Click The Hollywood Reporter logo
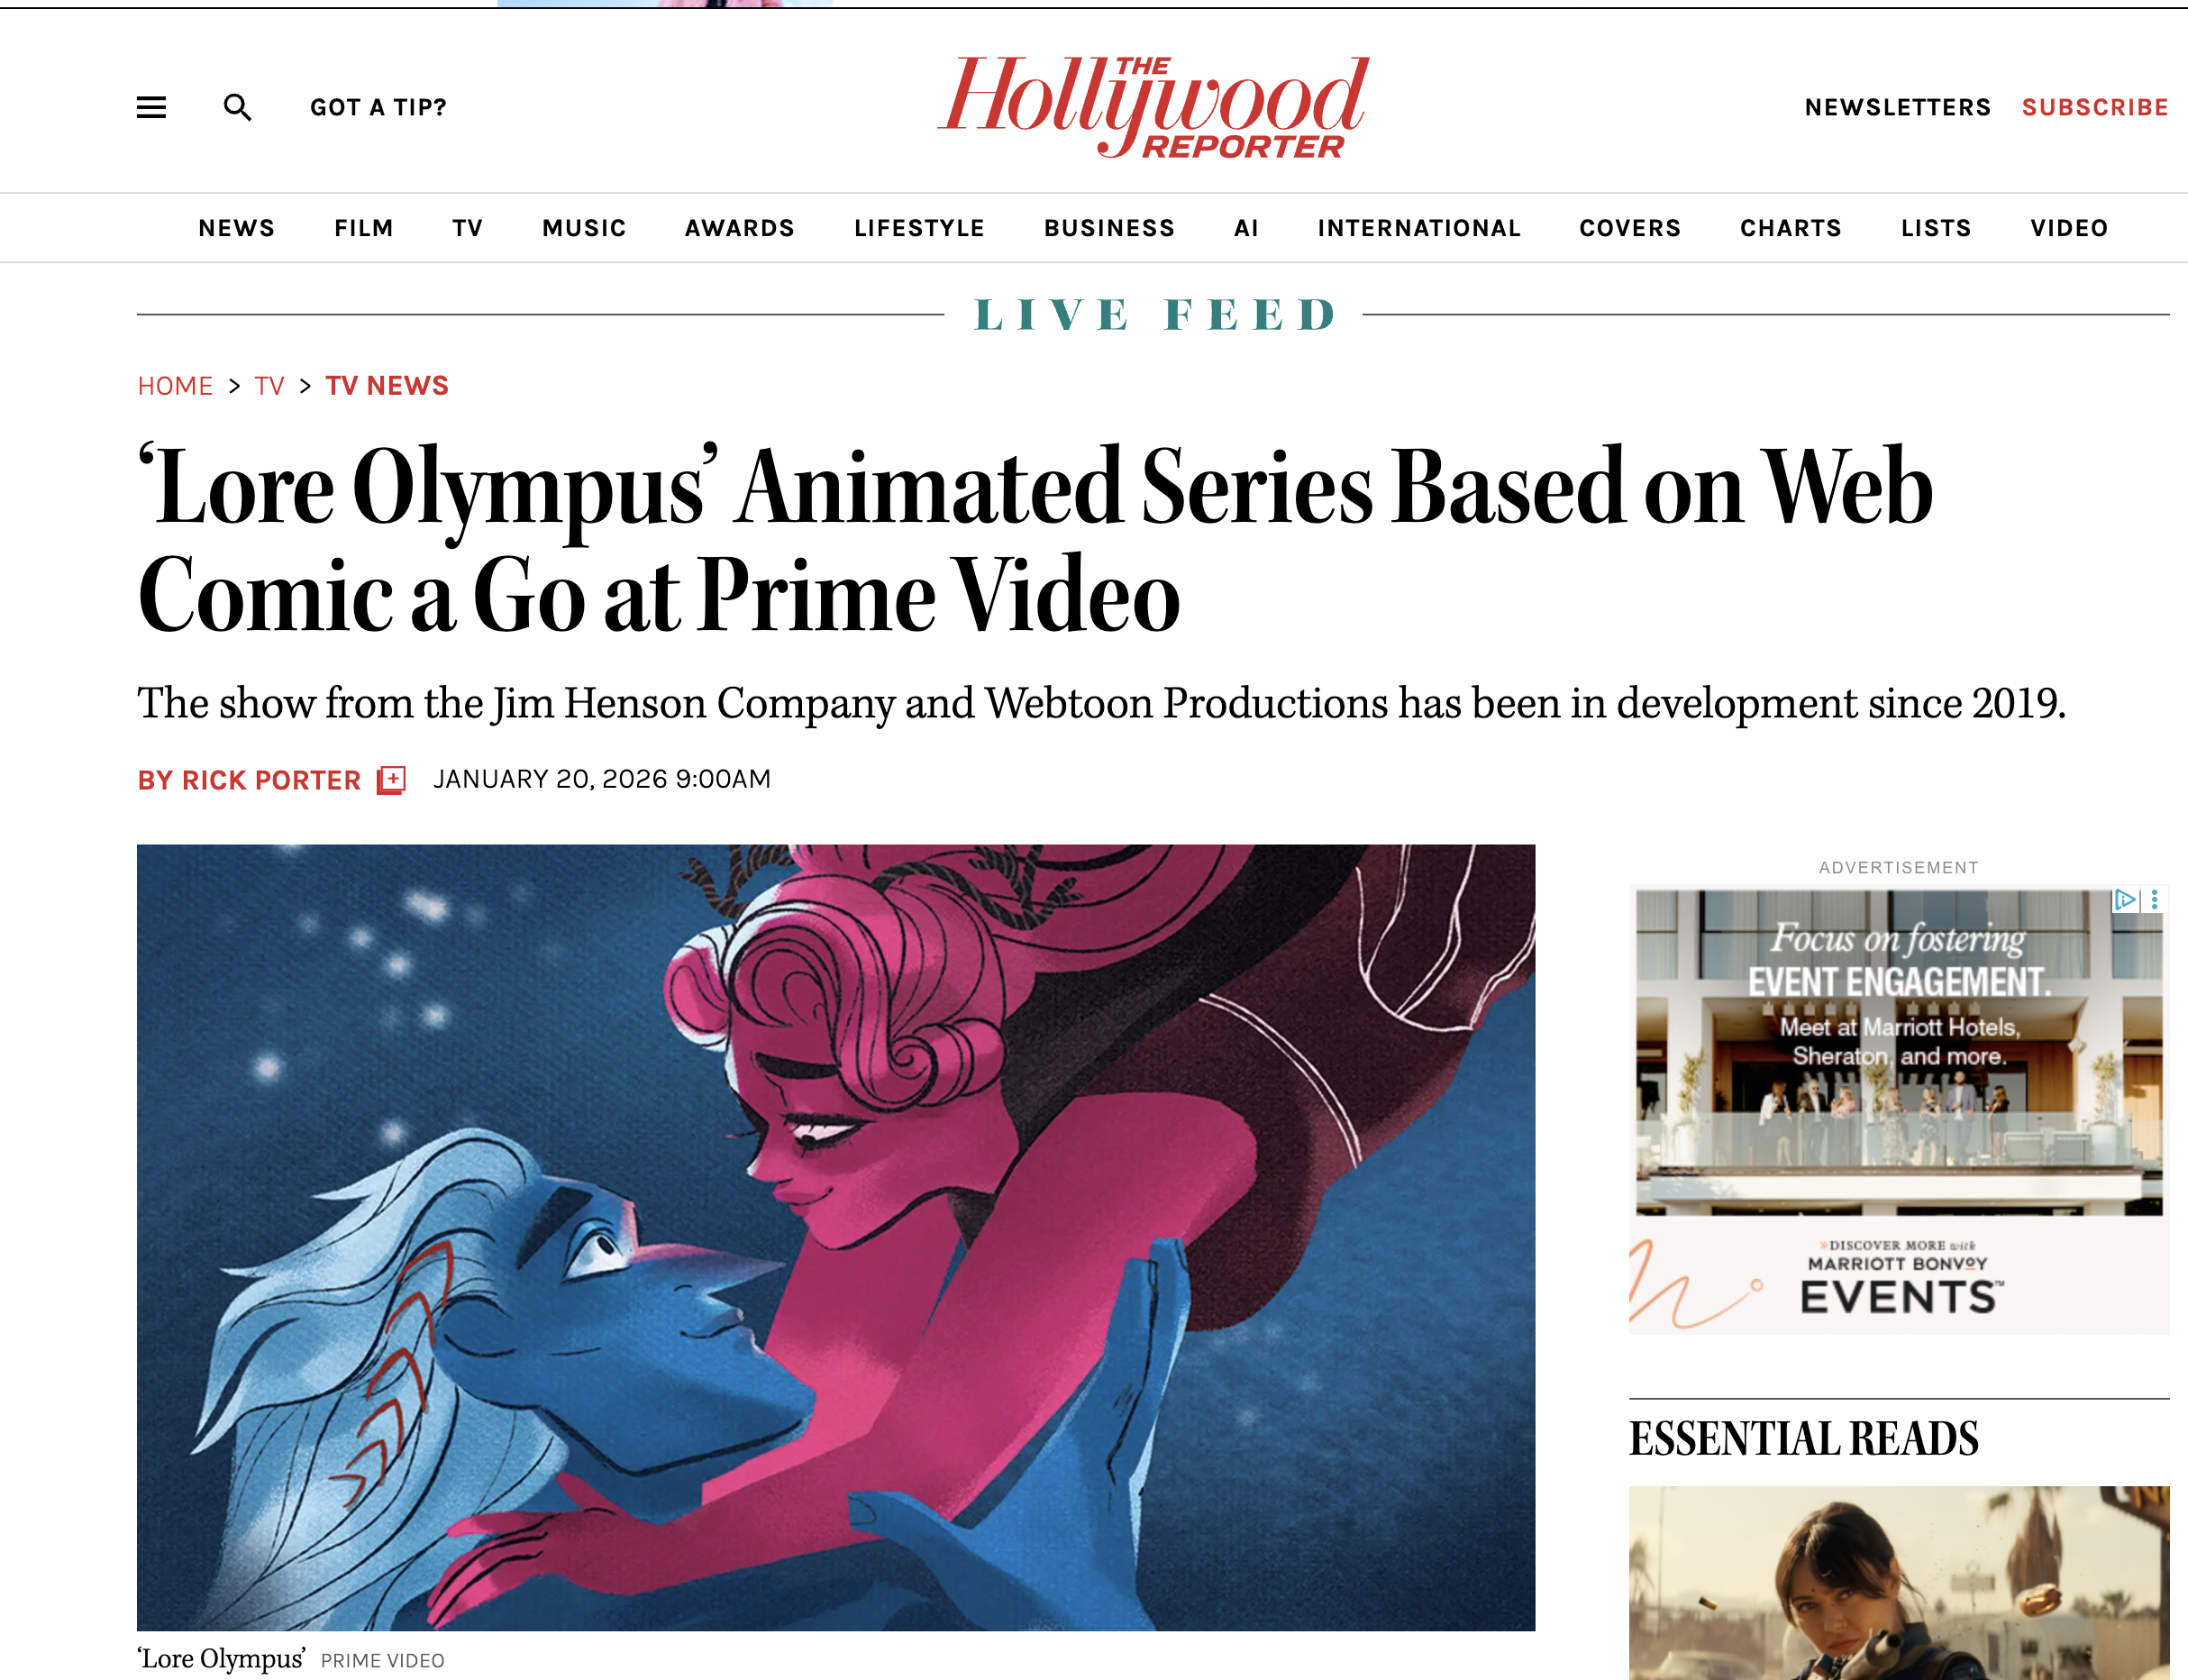The height and width of the screenshot is (1680, 2188). (1153, 106)
